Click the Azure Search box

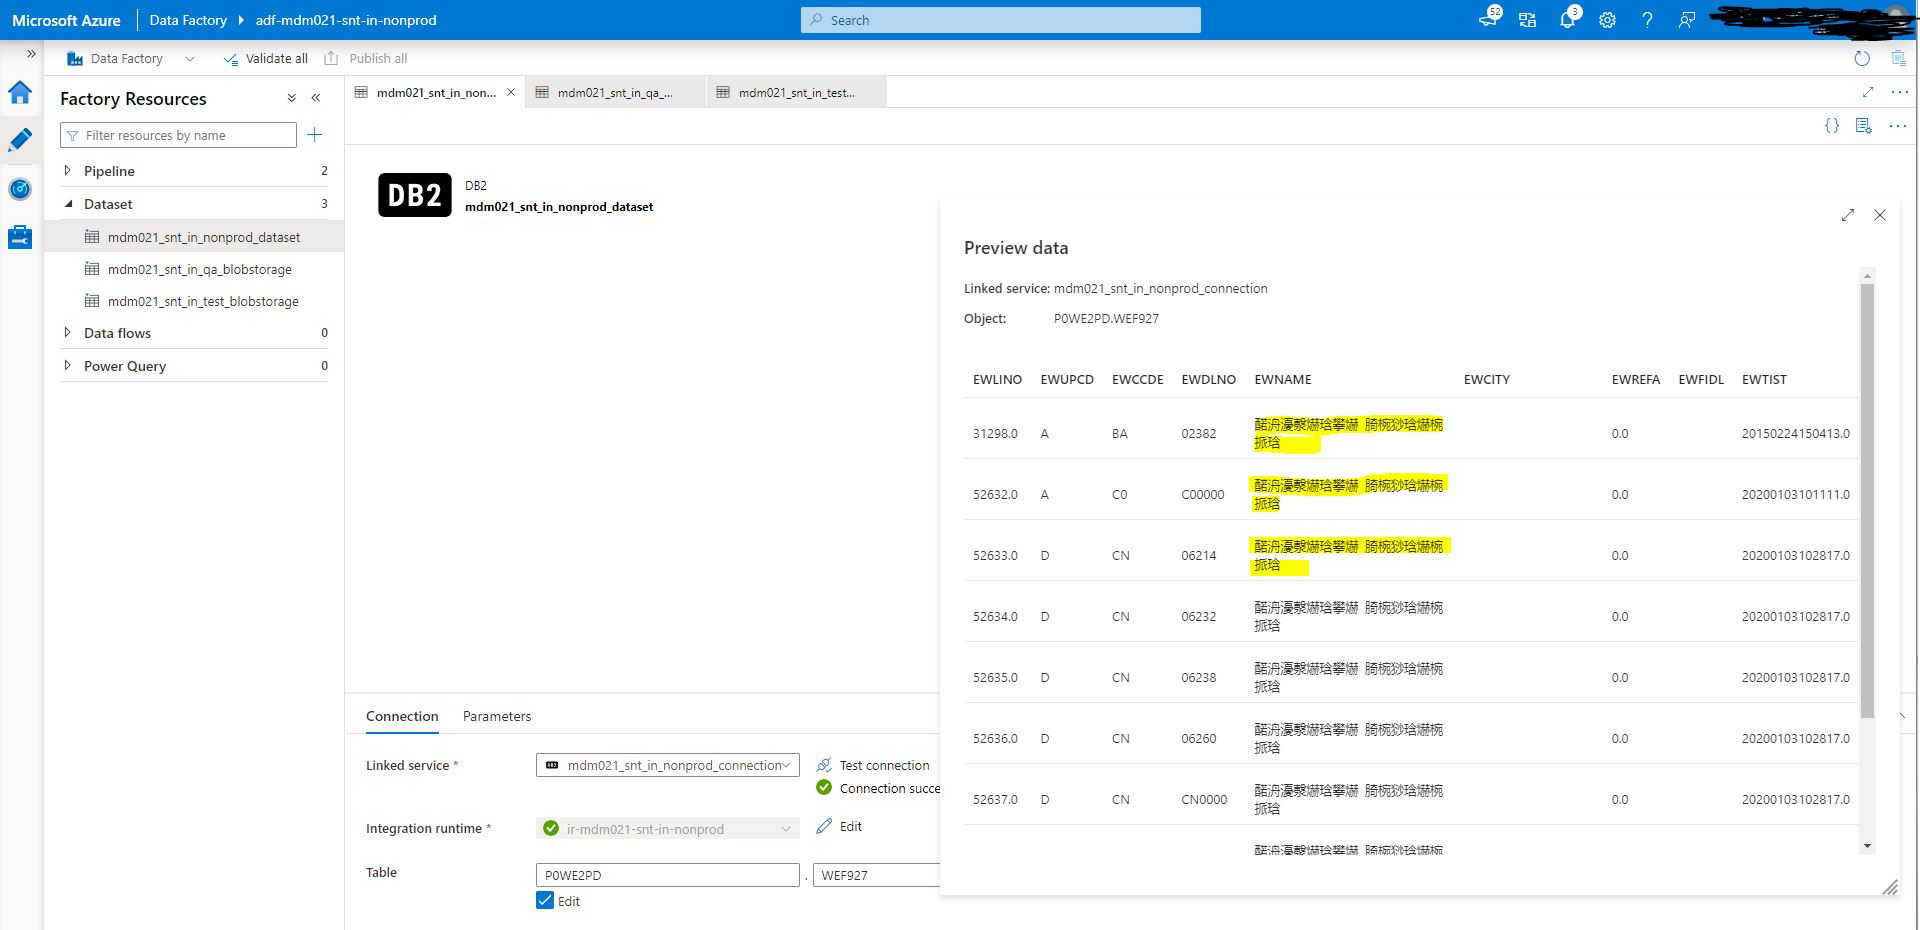coord(1000,20)
